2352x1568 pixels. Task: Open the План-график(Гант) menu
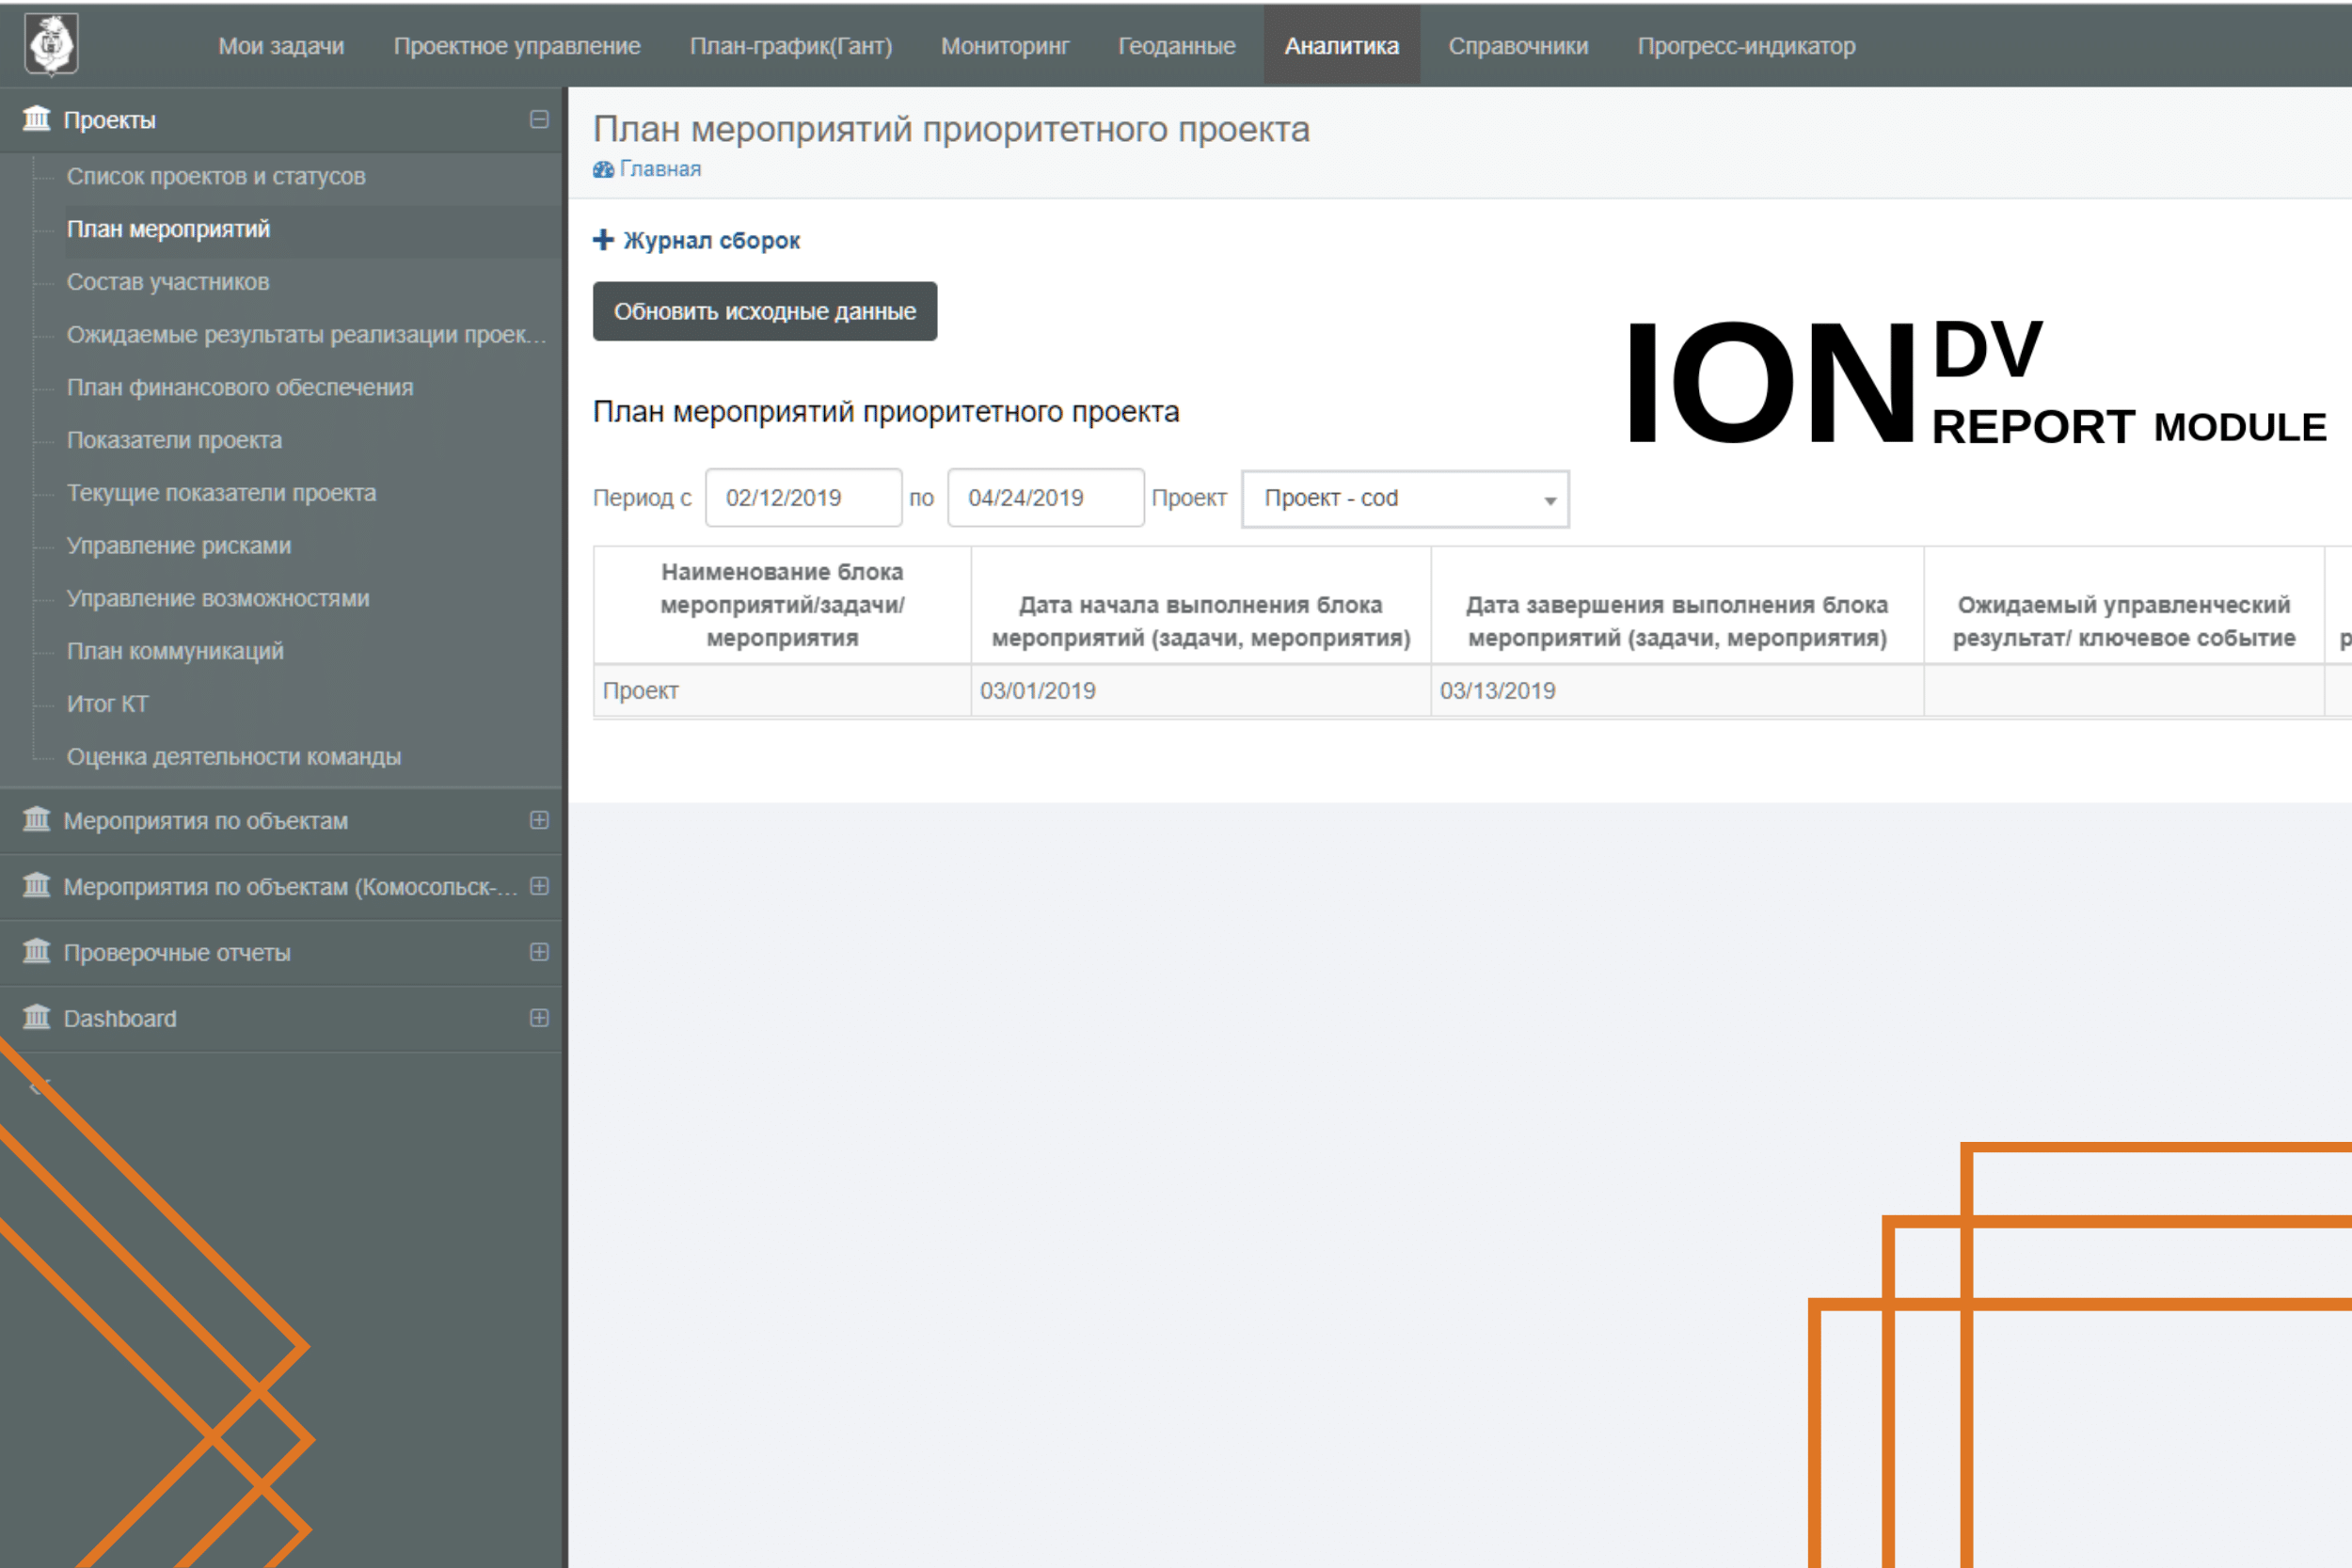[x=791, y=46]
